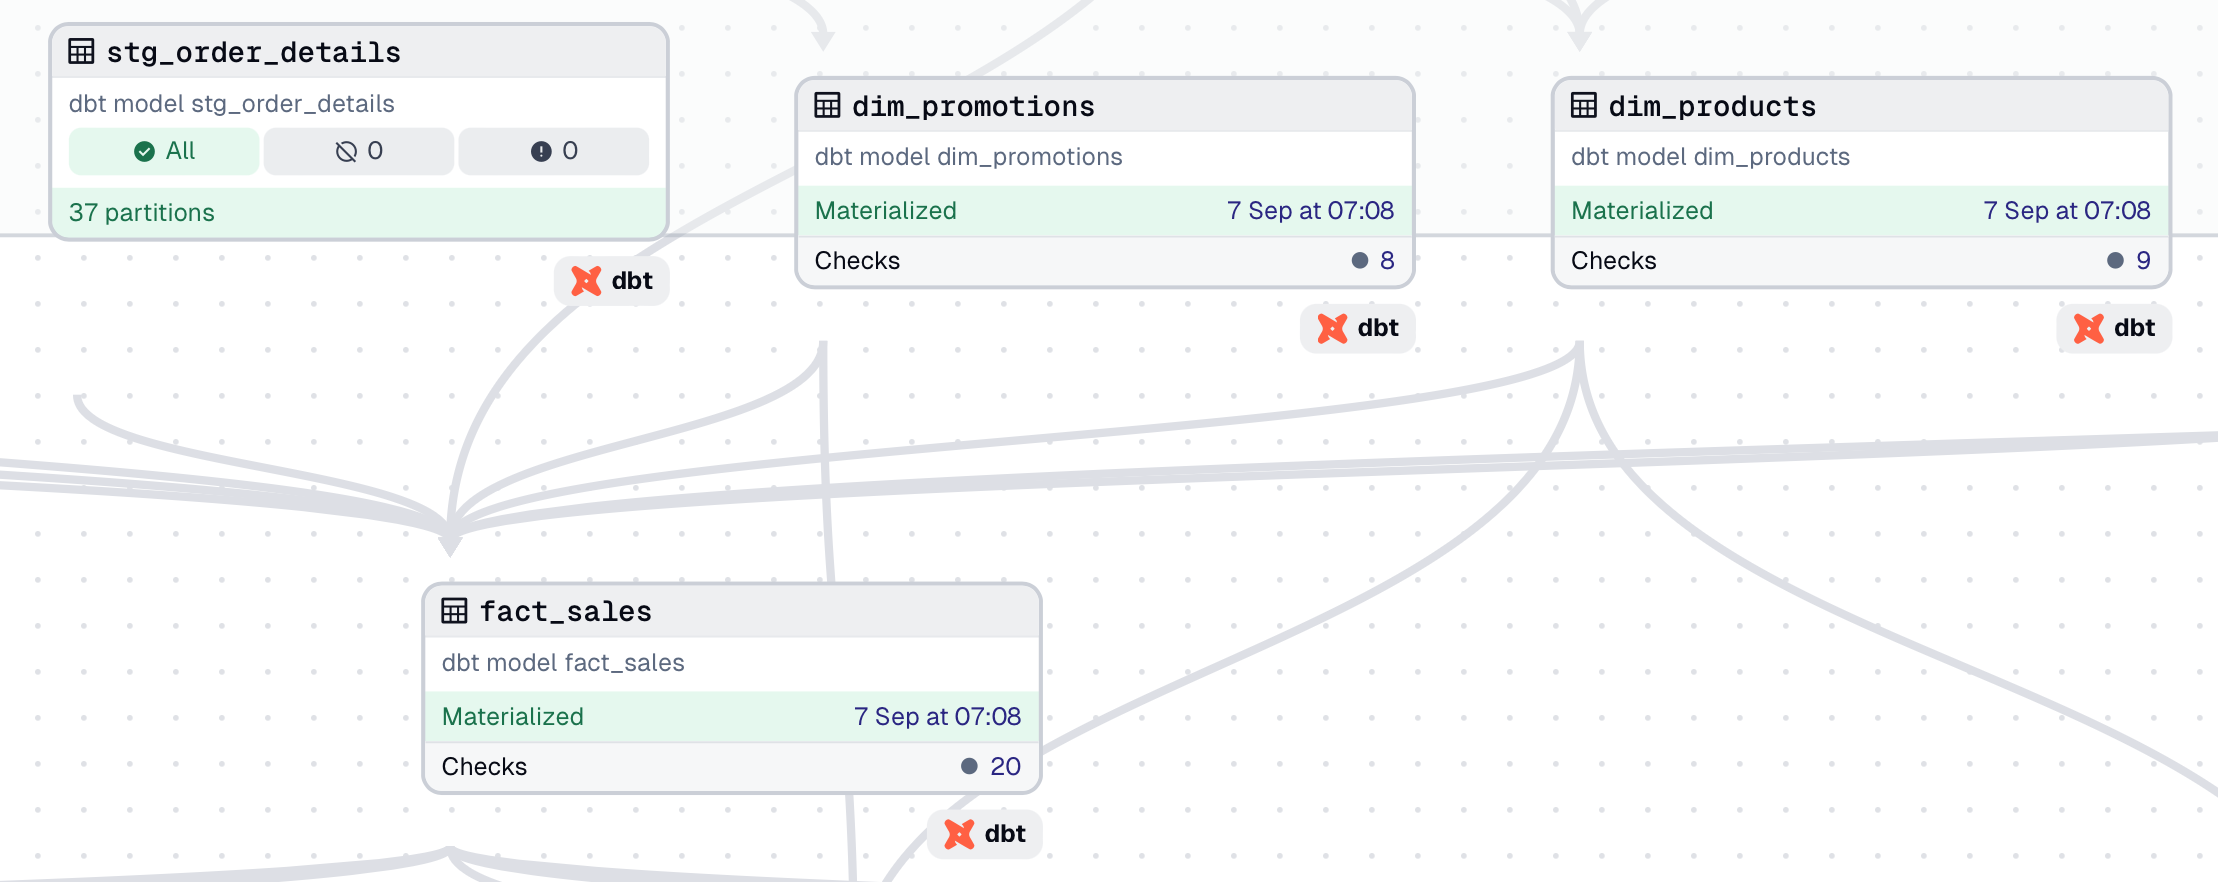Open the 37 partitions row
The width and height of the screenshot is (2218, 882).
(359, 212)
